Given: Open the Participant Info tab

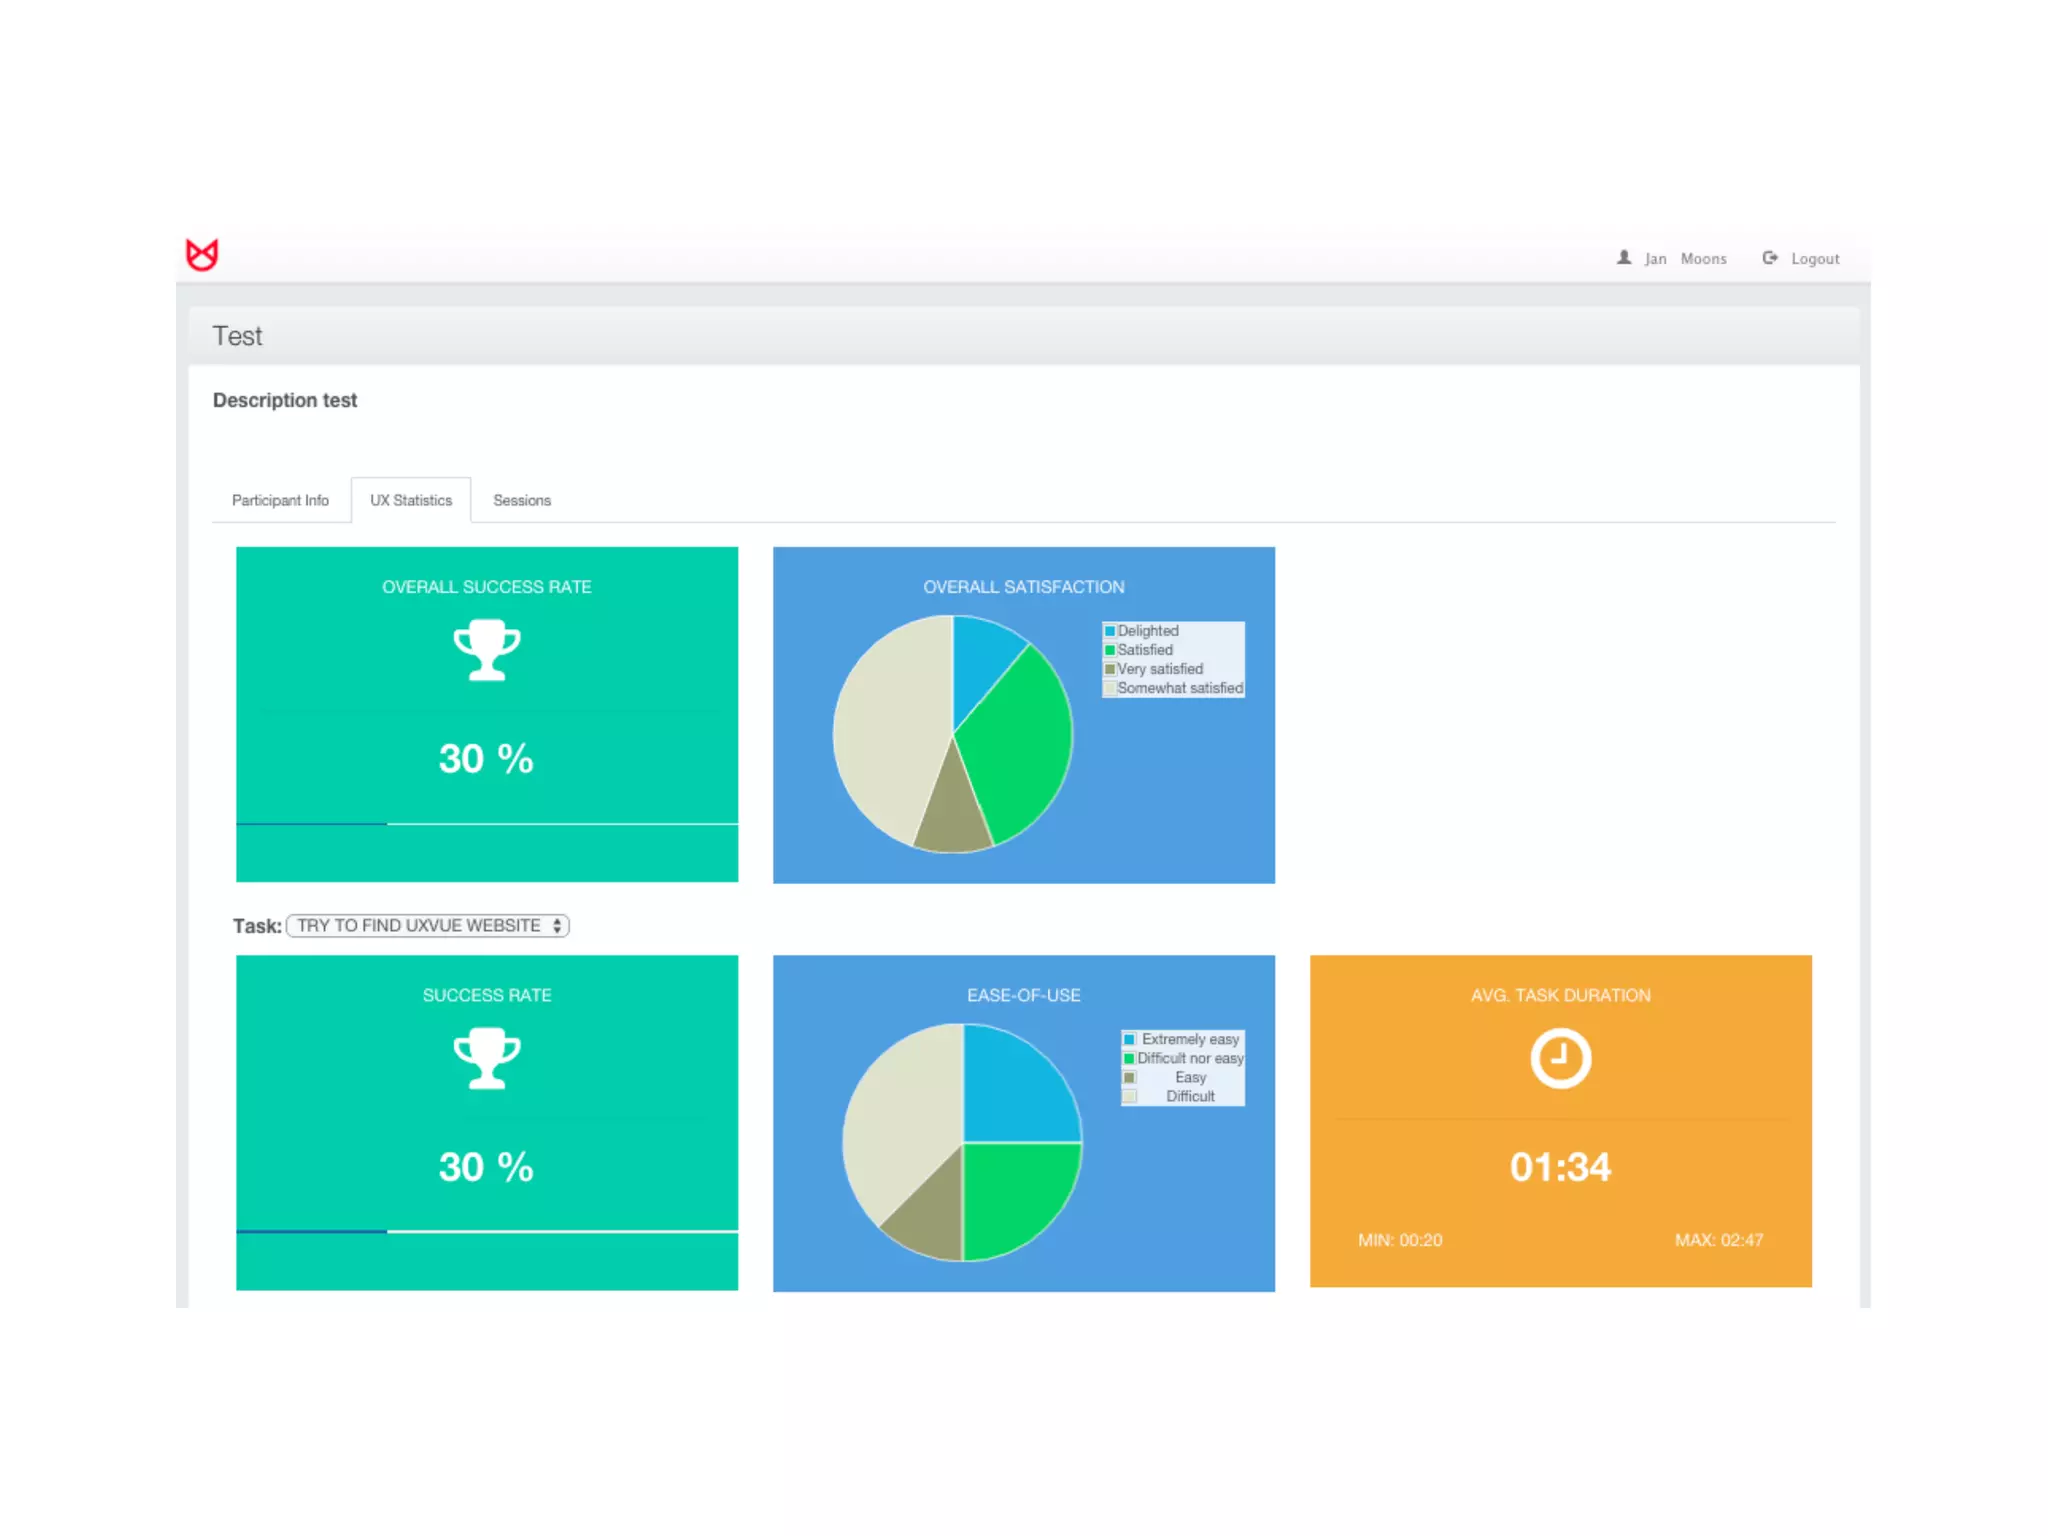Looking at the screenshot, I should tap(280, 500).
